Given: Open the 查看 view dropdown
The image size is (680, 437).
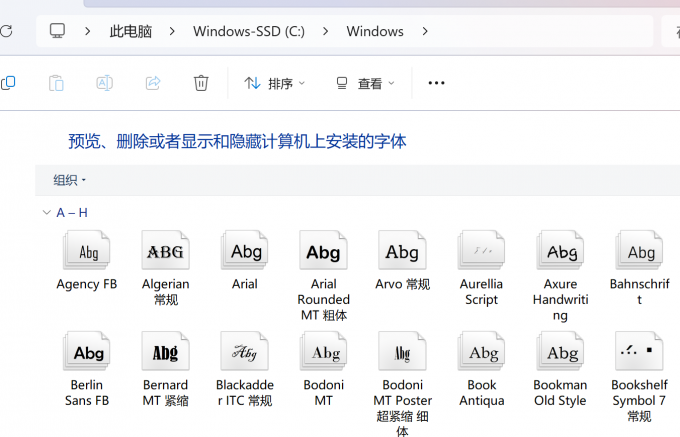Looking at the screenshot, I should tap(366, 83).
